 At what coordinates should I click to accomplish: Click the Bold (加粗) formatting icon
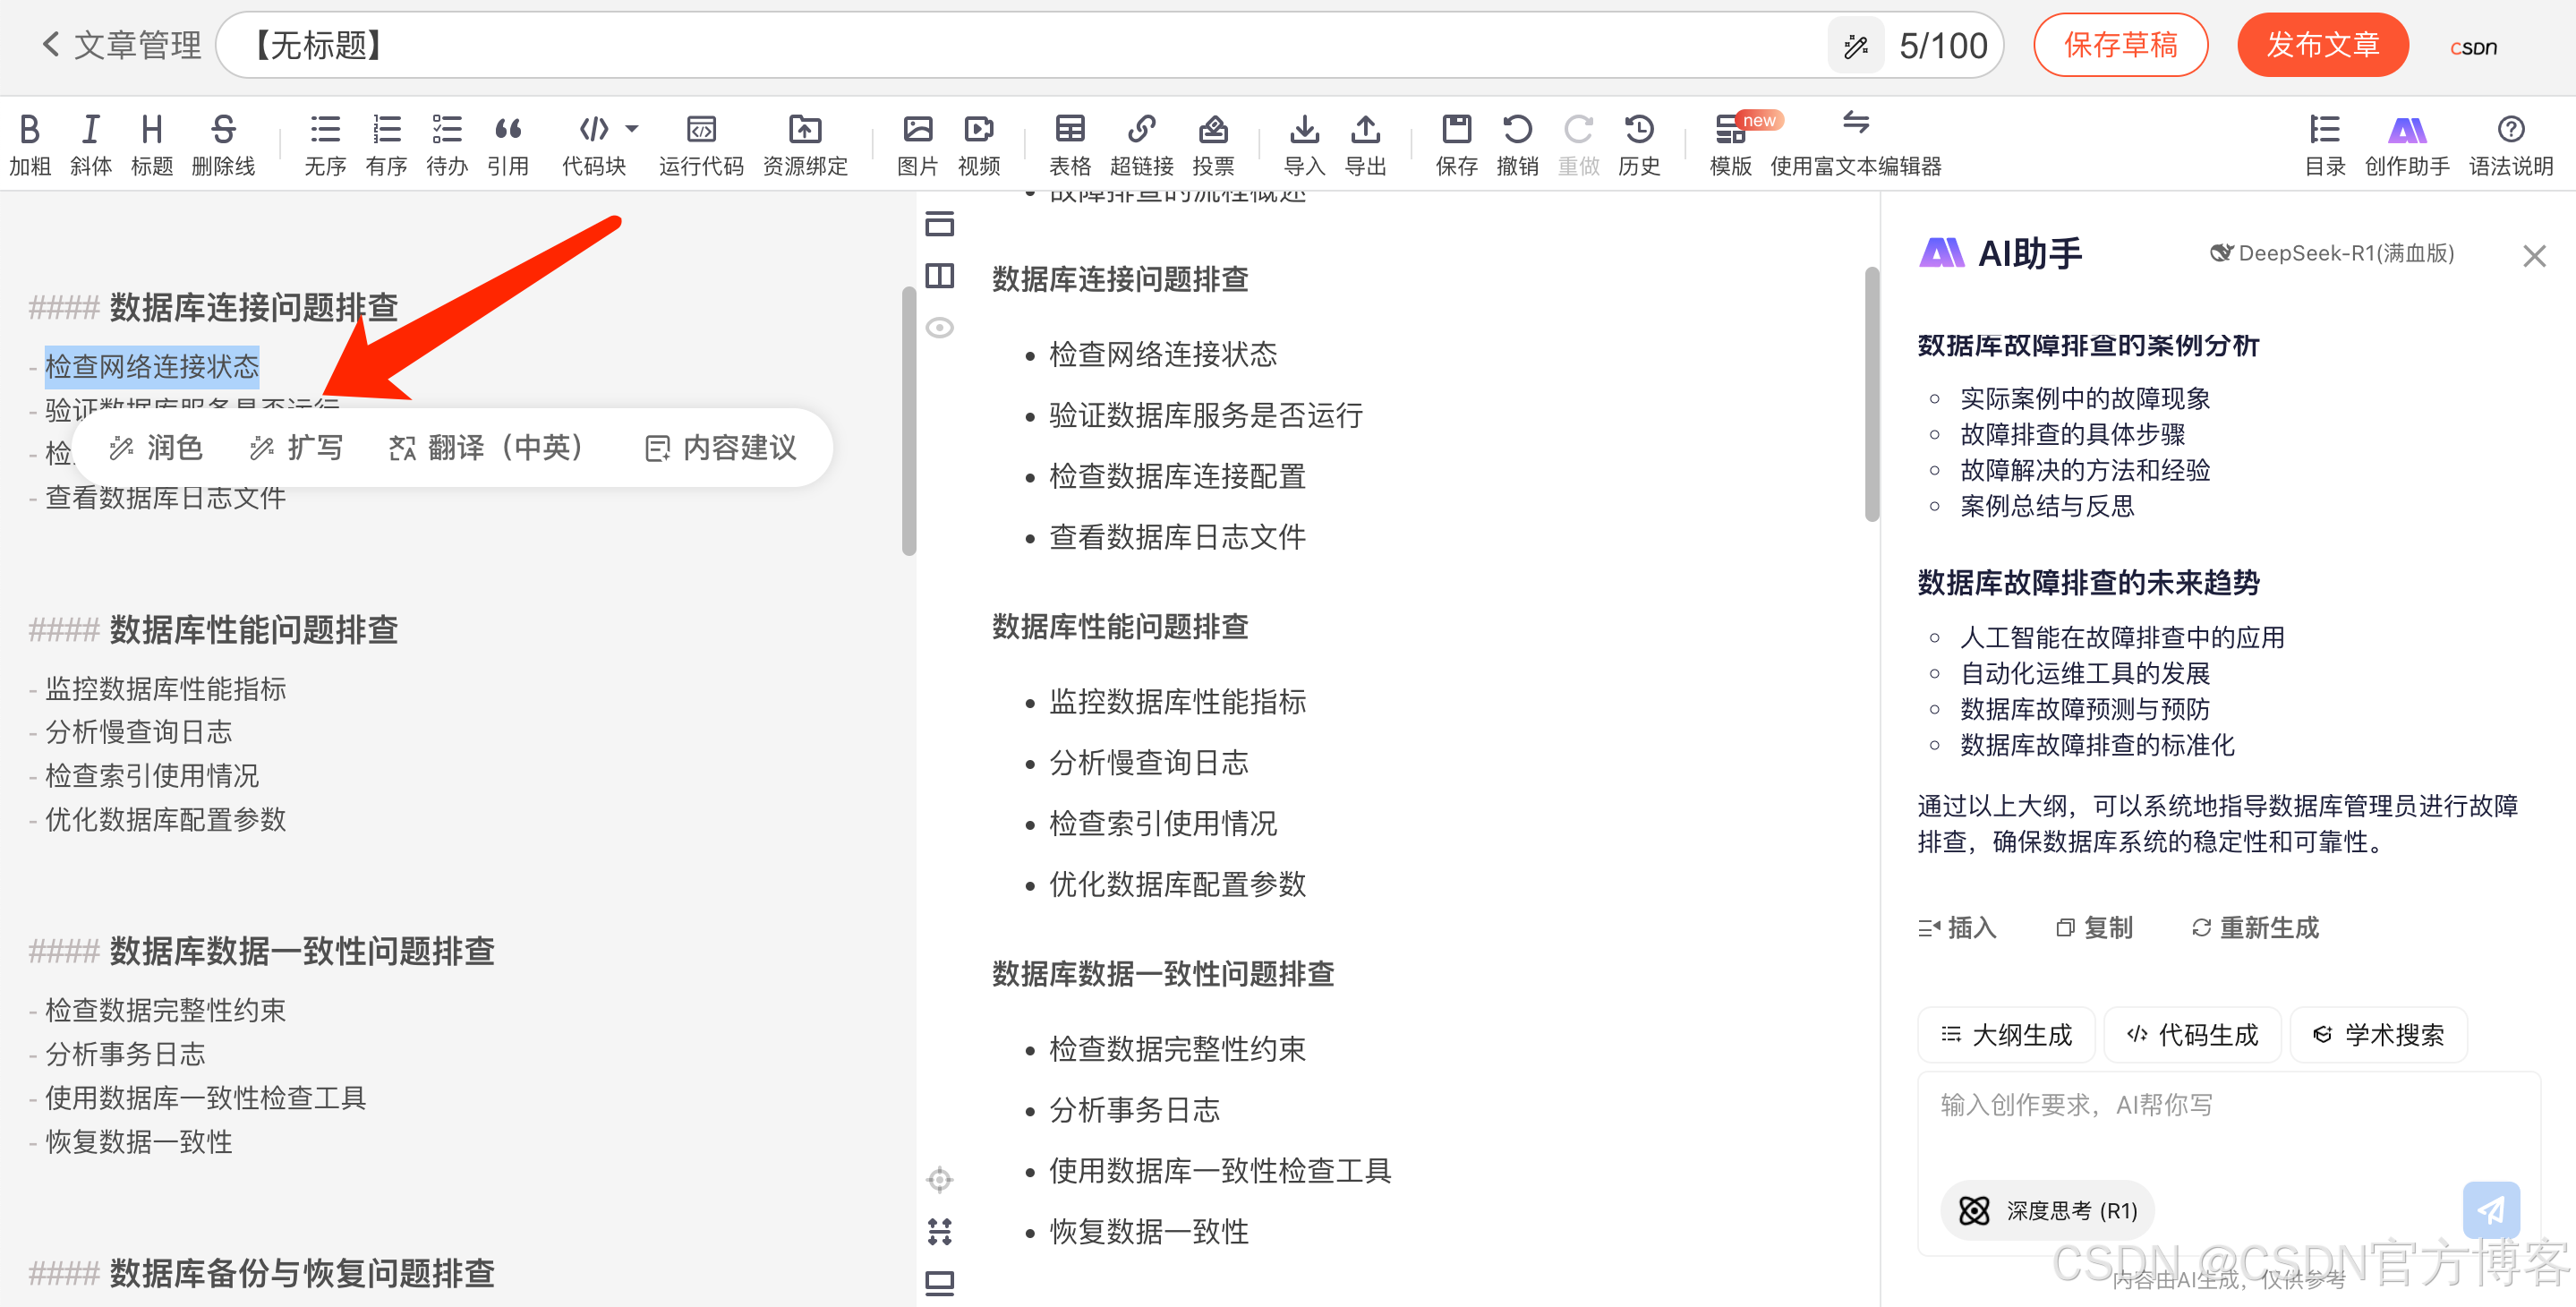30,131
